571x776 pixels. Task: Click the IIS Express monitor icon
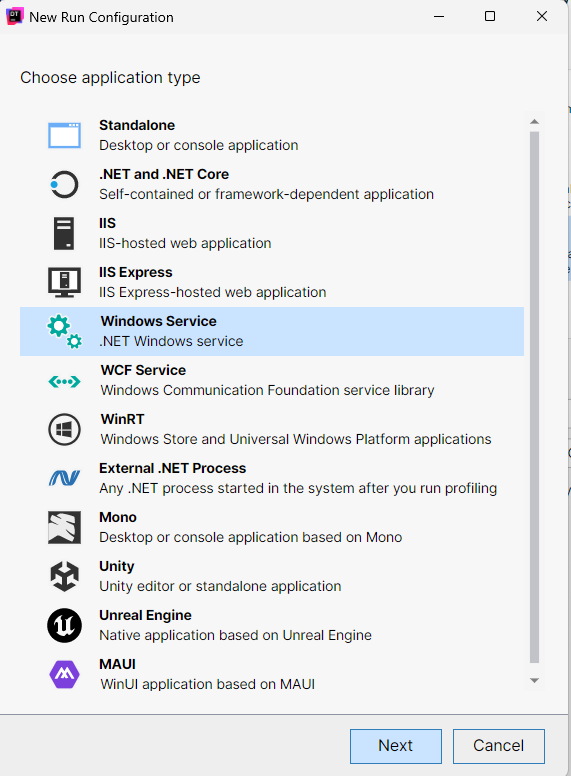64,282
